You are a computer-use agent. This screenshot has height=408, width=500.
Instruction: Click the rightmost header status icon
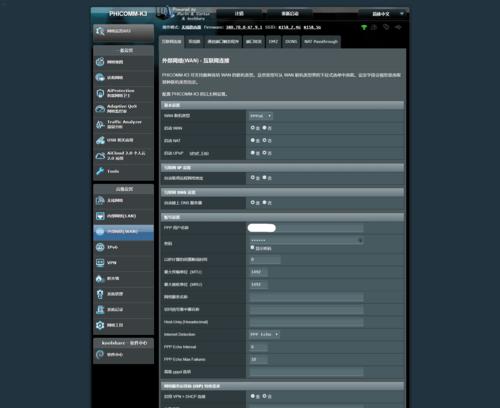tap(398, 27)
